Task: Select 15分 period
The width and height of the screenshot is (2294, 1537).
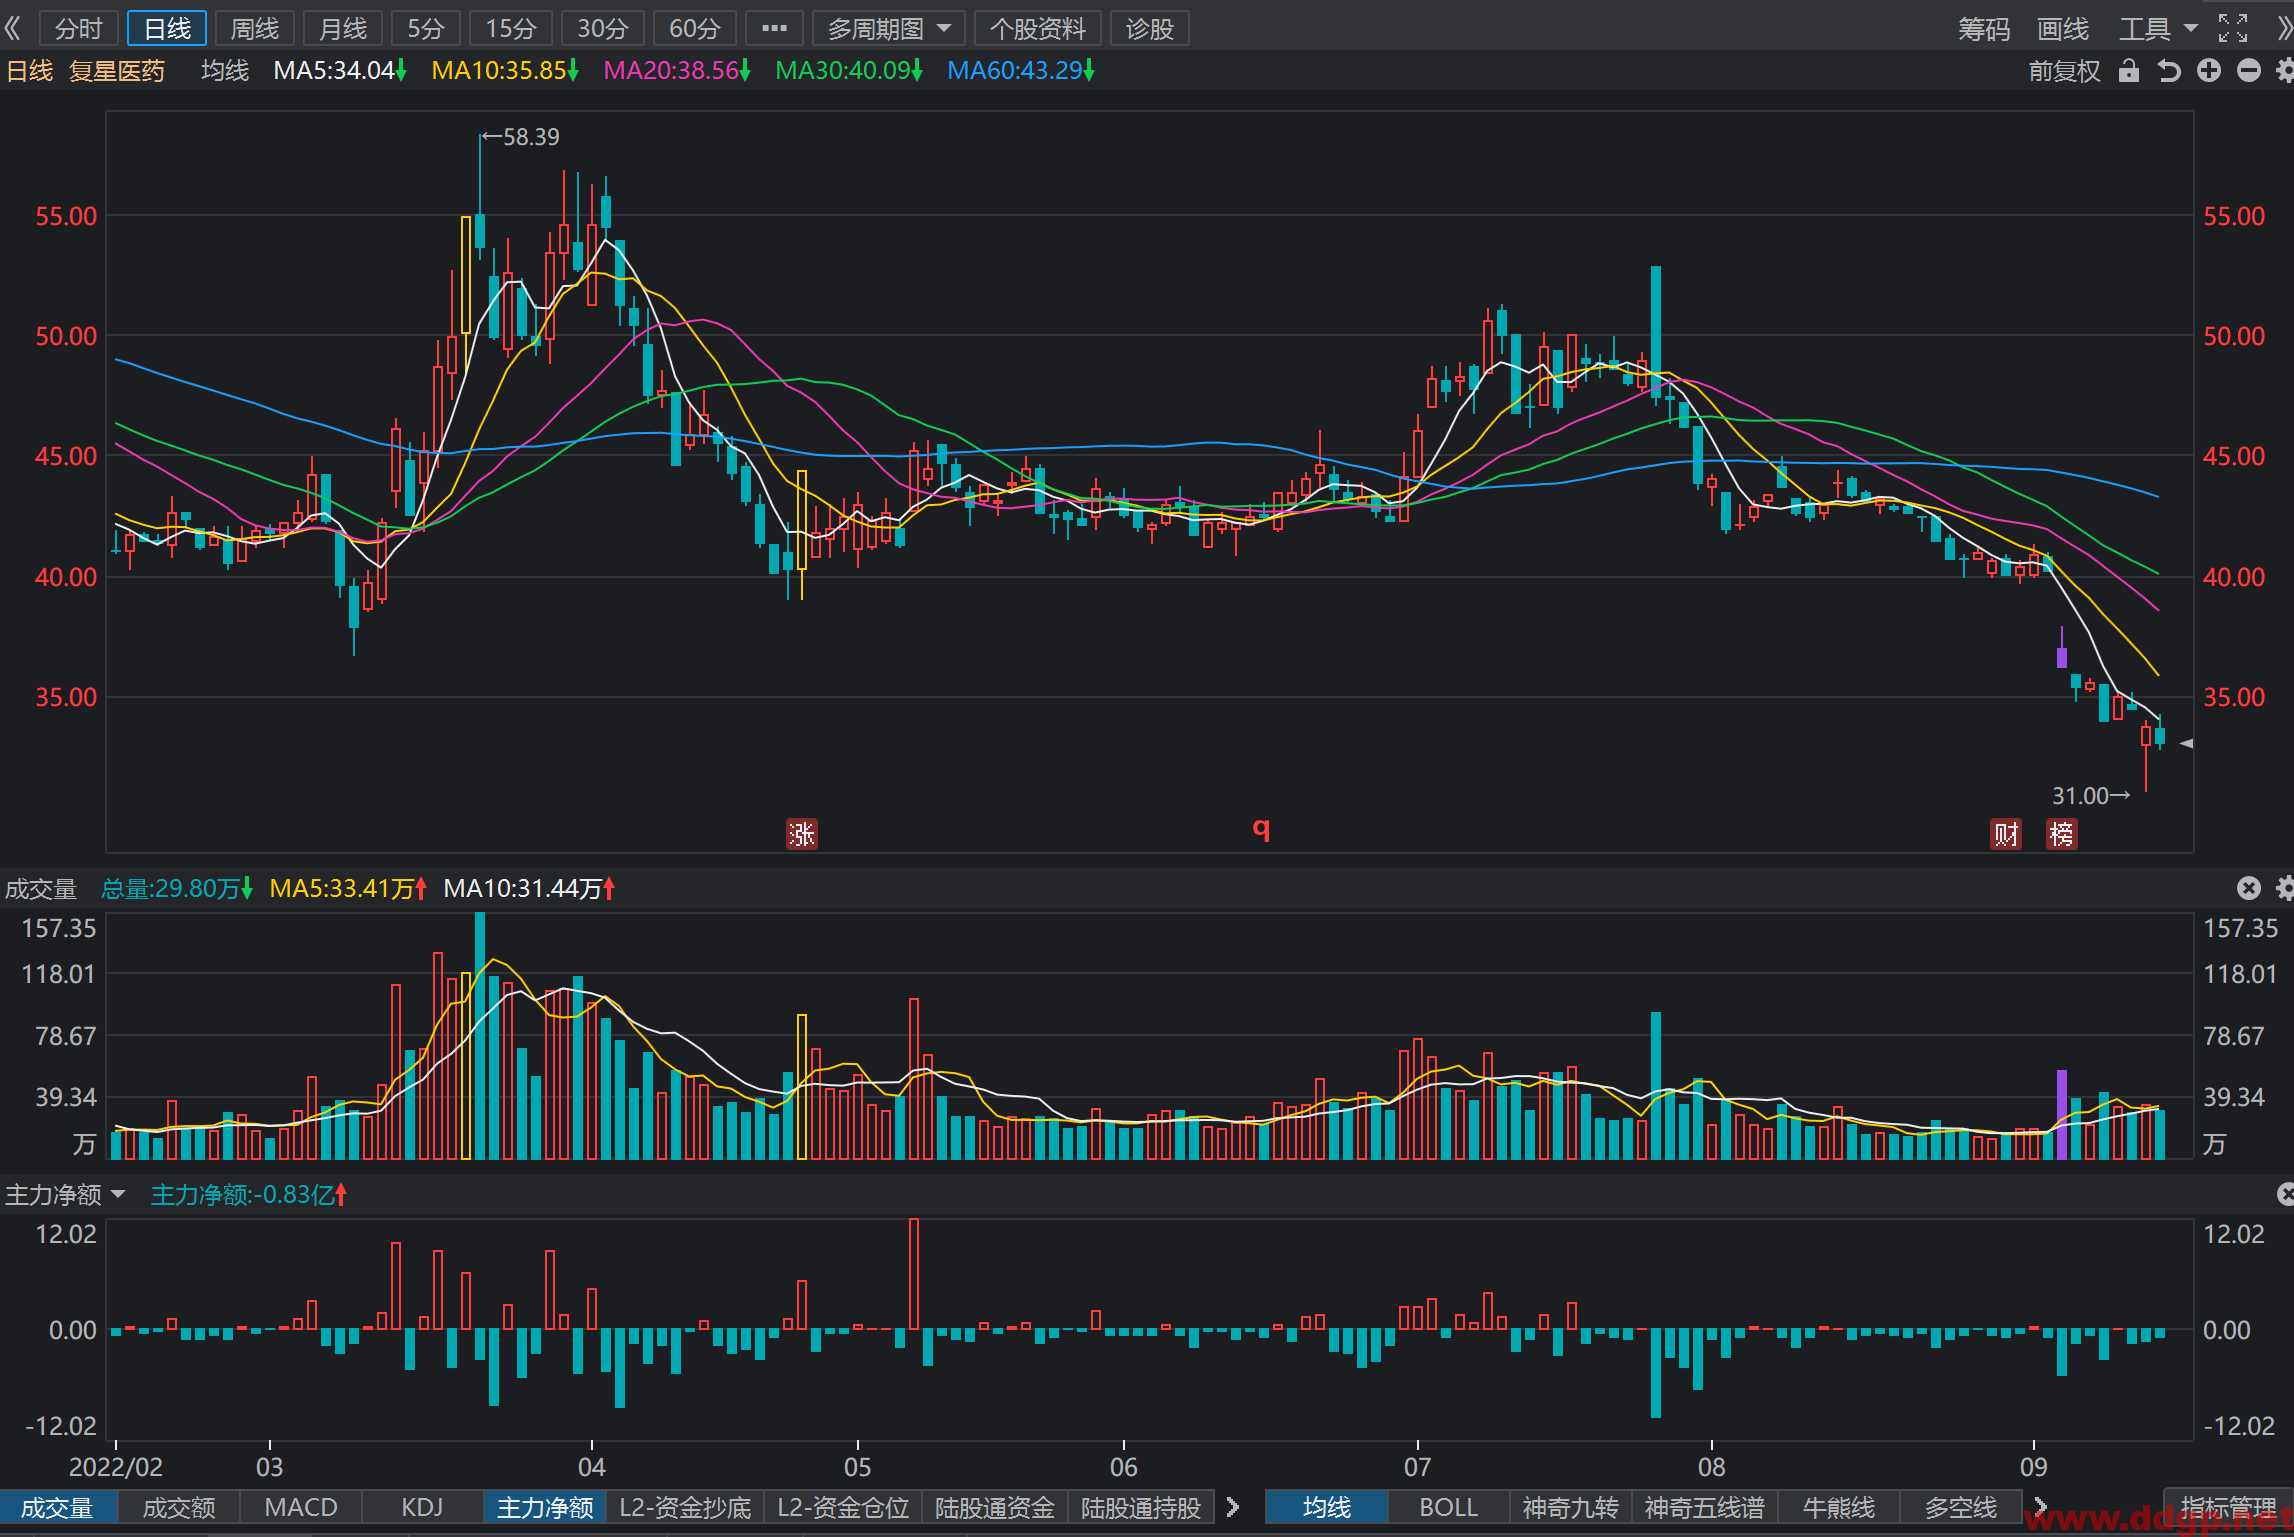Action: point(511,28)
